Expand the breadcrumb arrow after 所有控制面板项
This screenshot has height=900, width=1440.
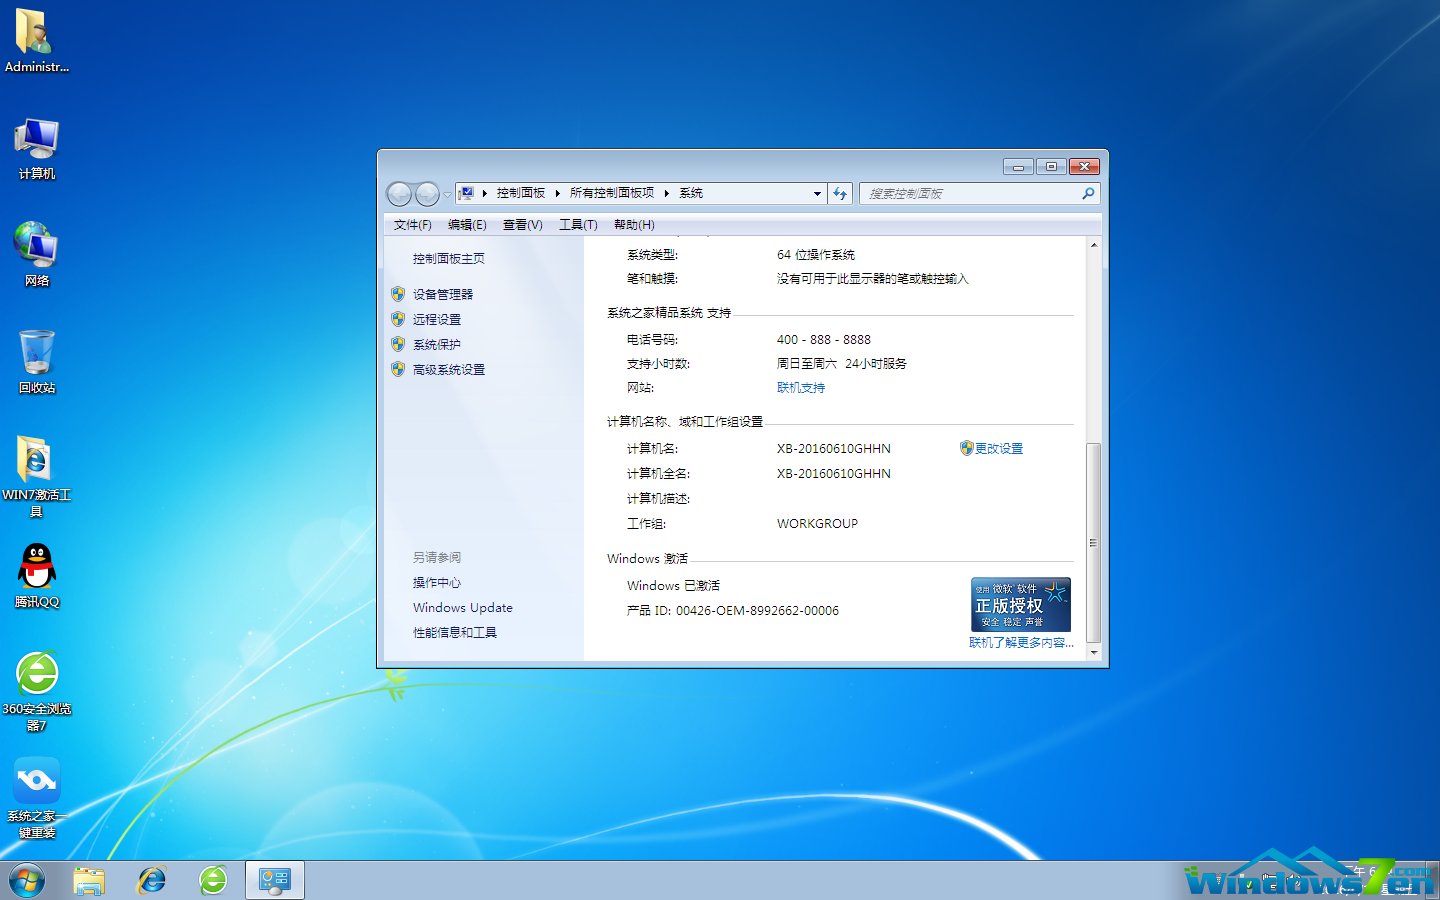click(x=665, y=193)
